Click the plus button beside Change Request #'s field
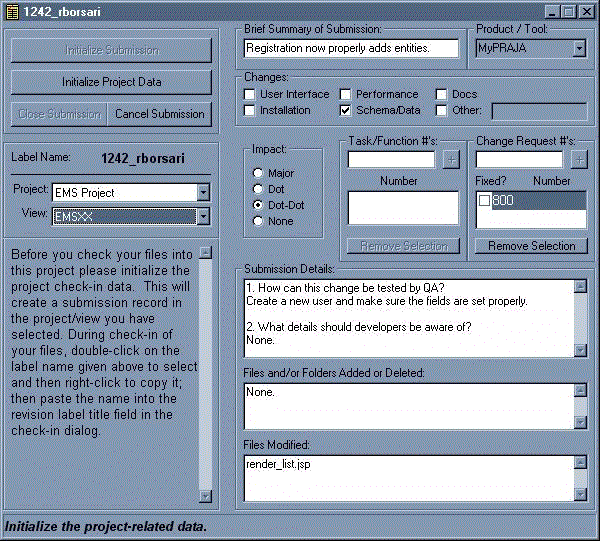 coord(579,160)
